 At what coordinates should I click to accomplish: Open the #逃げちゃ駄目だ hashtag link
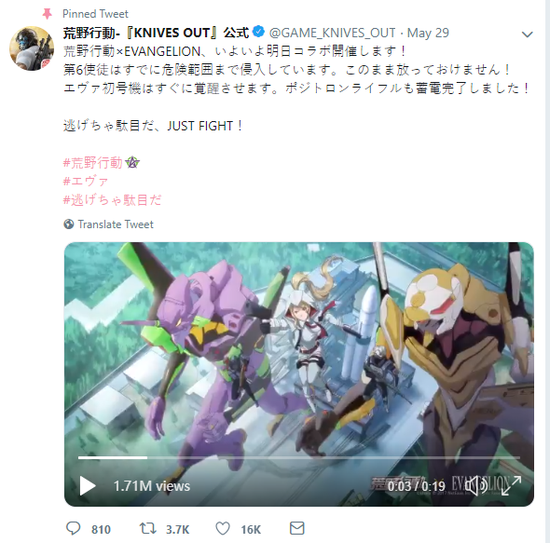[x=112, y=200]
